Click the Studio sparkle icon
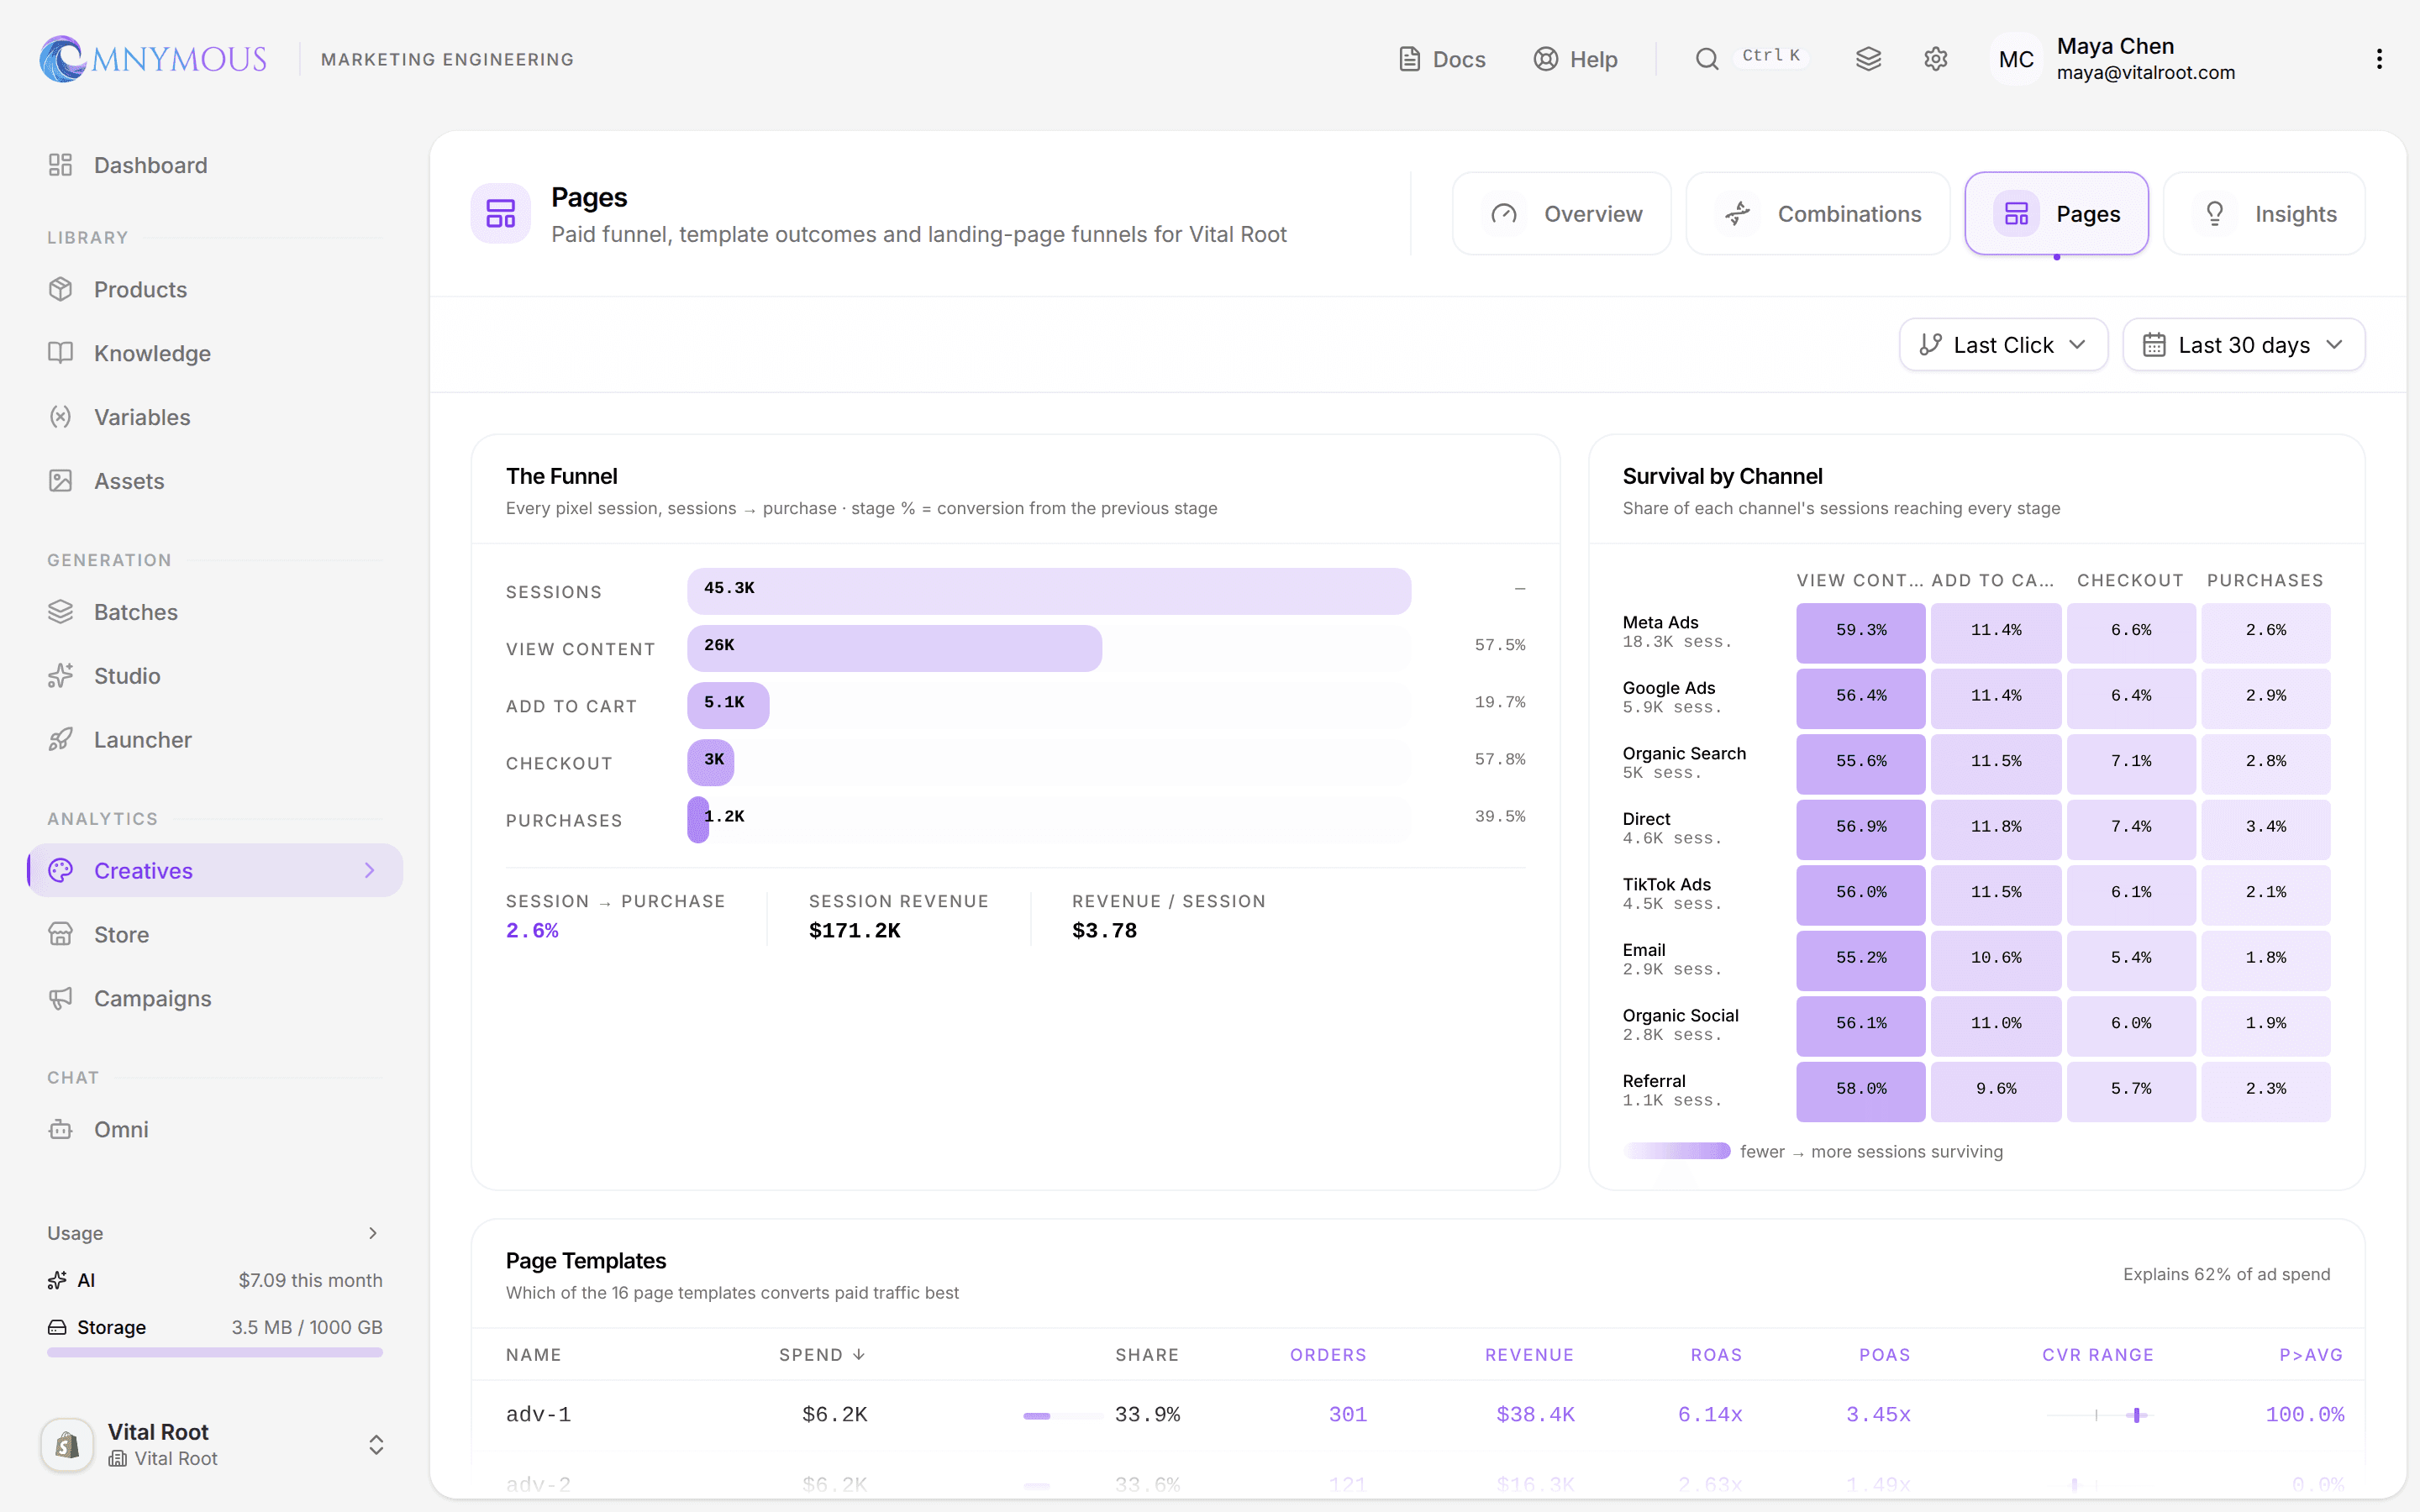 (61, 676)
